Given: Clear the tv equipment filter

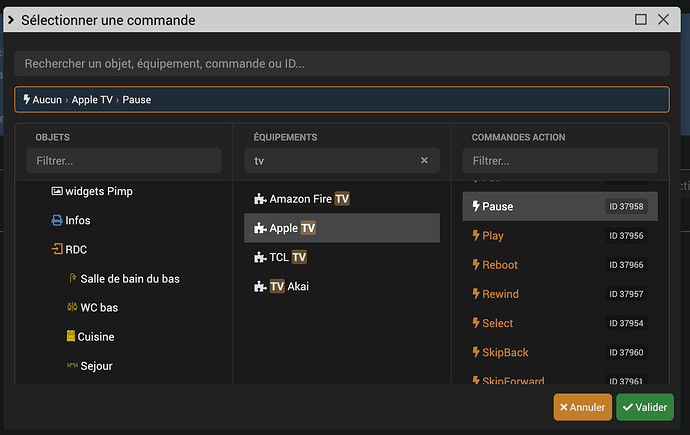Looking at the screenshot, I should coord(424,161).
